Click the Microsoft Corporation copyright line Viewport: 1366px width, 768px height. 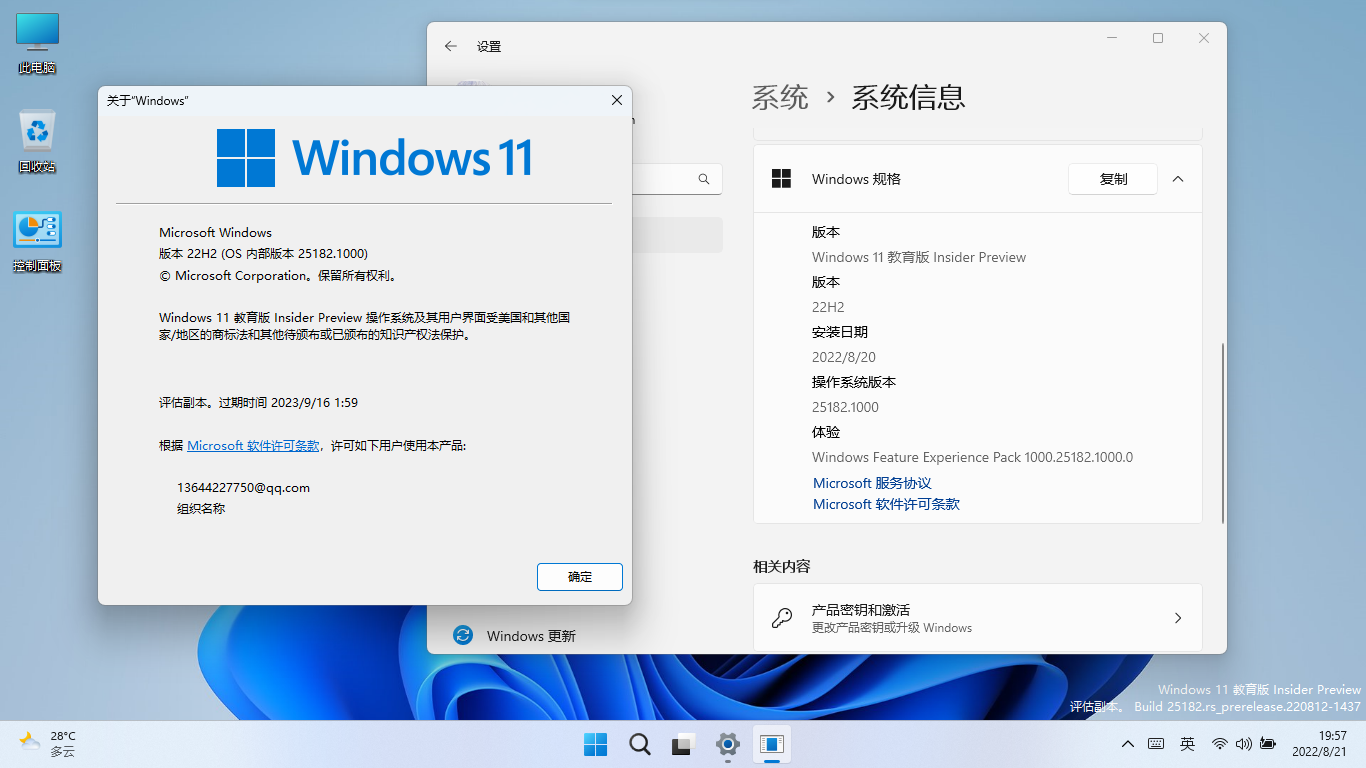[x=278, y=275]
